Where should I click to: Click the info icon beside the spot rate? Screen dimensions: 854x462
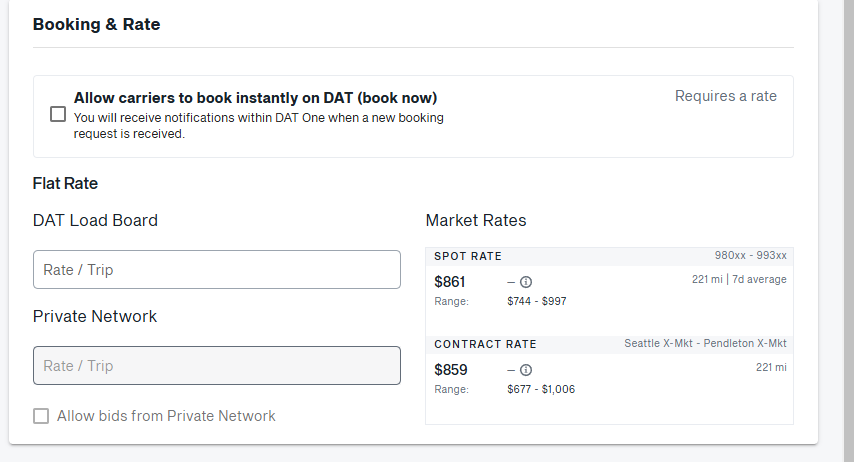[x=526, y=282]
